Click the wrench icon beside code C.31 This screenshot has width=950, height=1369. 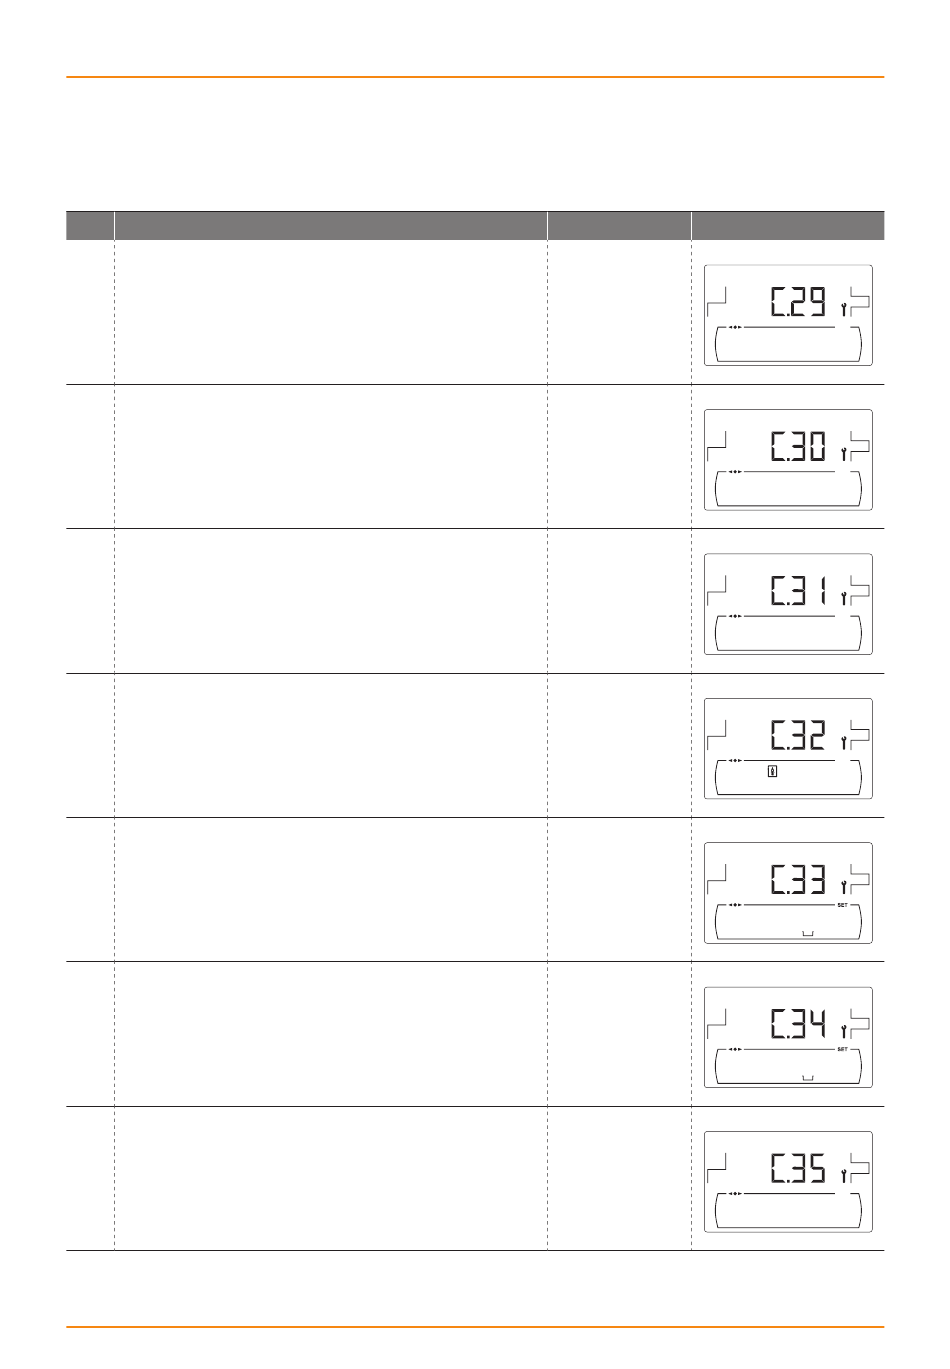tap(844, 598)
